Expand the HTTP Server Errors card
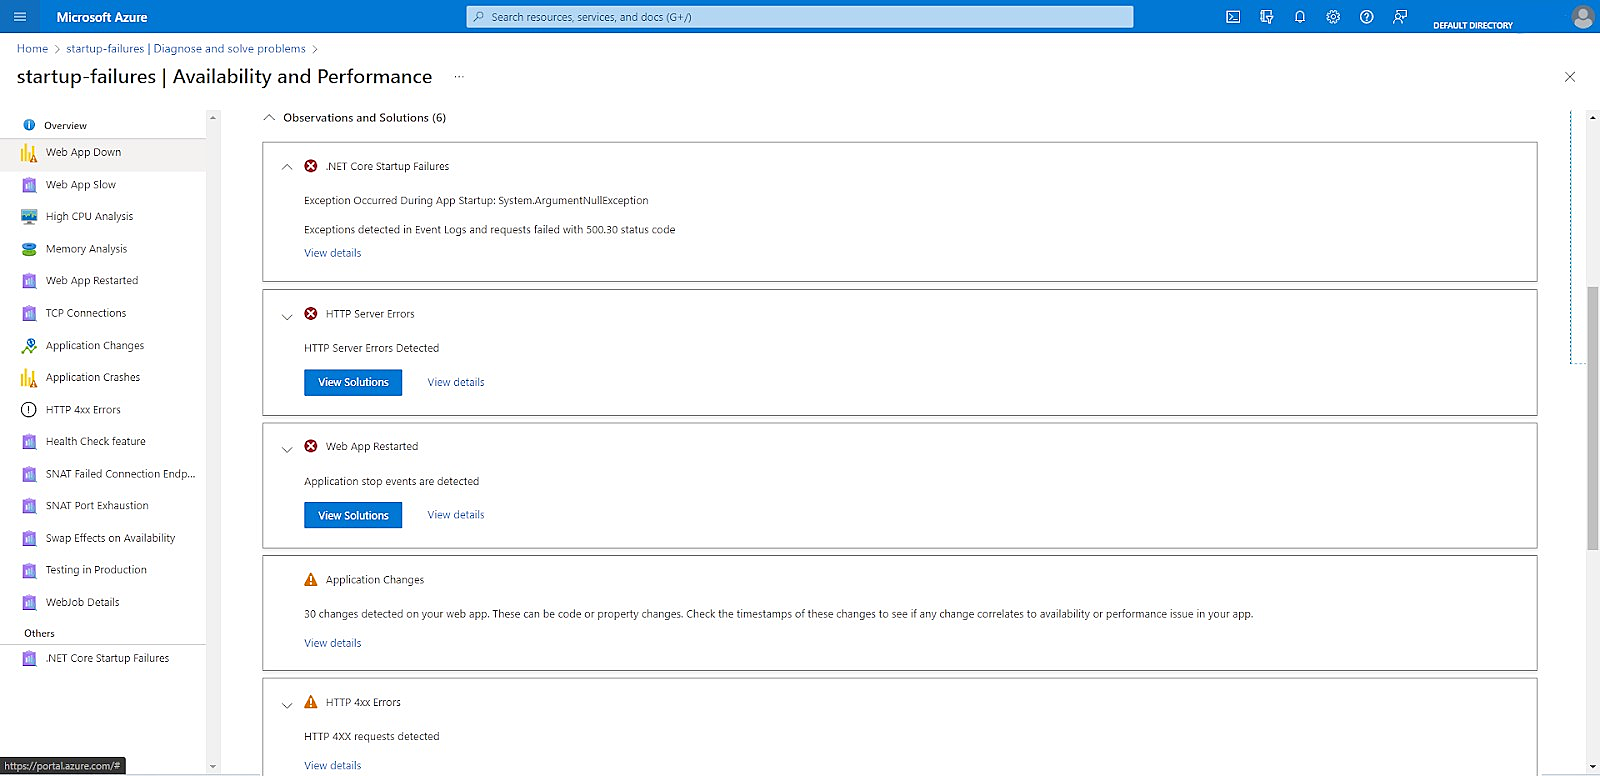The width and height of the screenshot is (1600, 776). (x=287, y=316)
